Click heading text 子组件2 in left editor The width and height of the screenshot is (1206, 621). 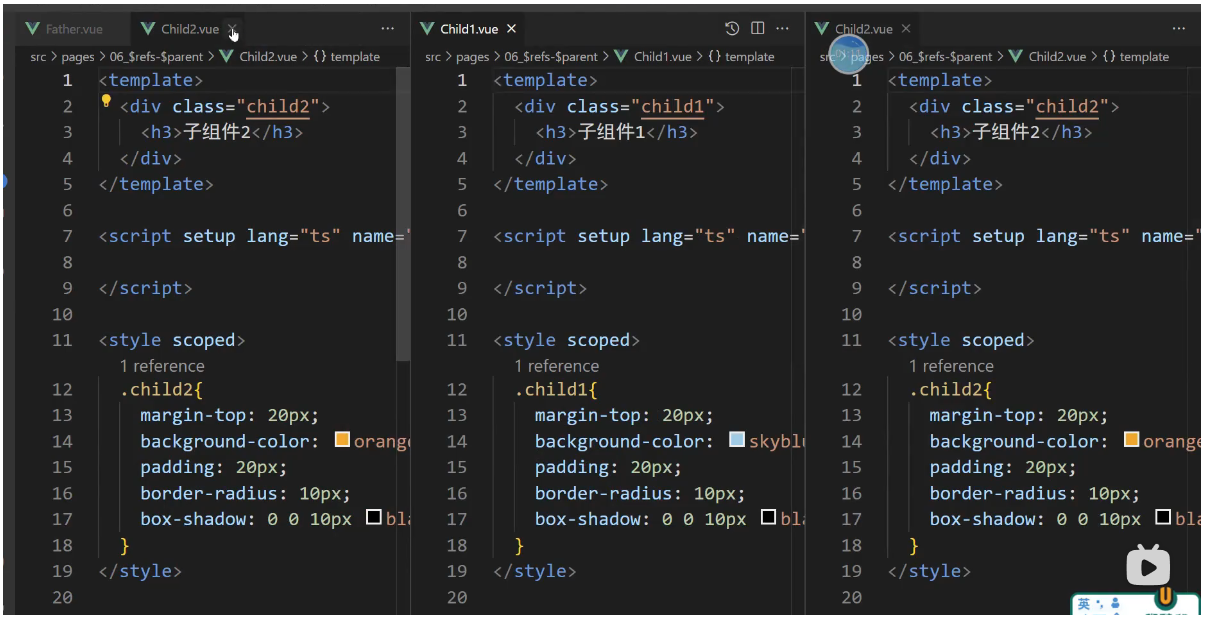(217, 132)
